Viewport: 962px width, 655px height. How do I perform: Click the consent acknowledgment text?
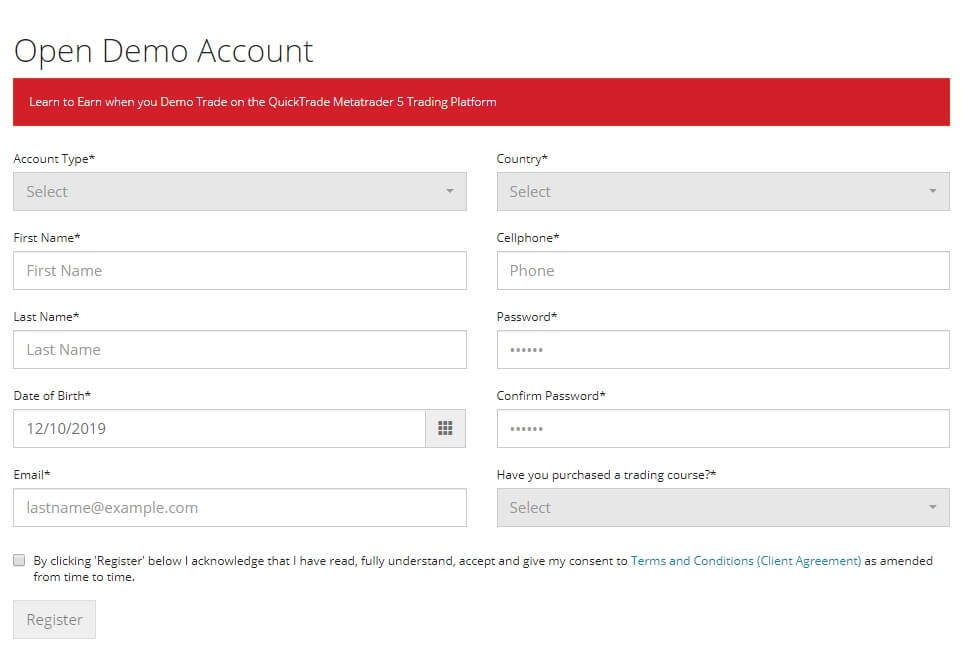point(483,569)
